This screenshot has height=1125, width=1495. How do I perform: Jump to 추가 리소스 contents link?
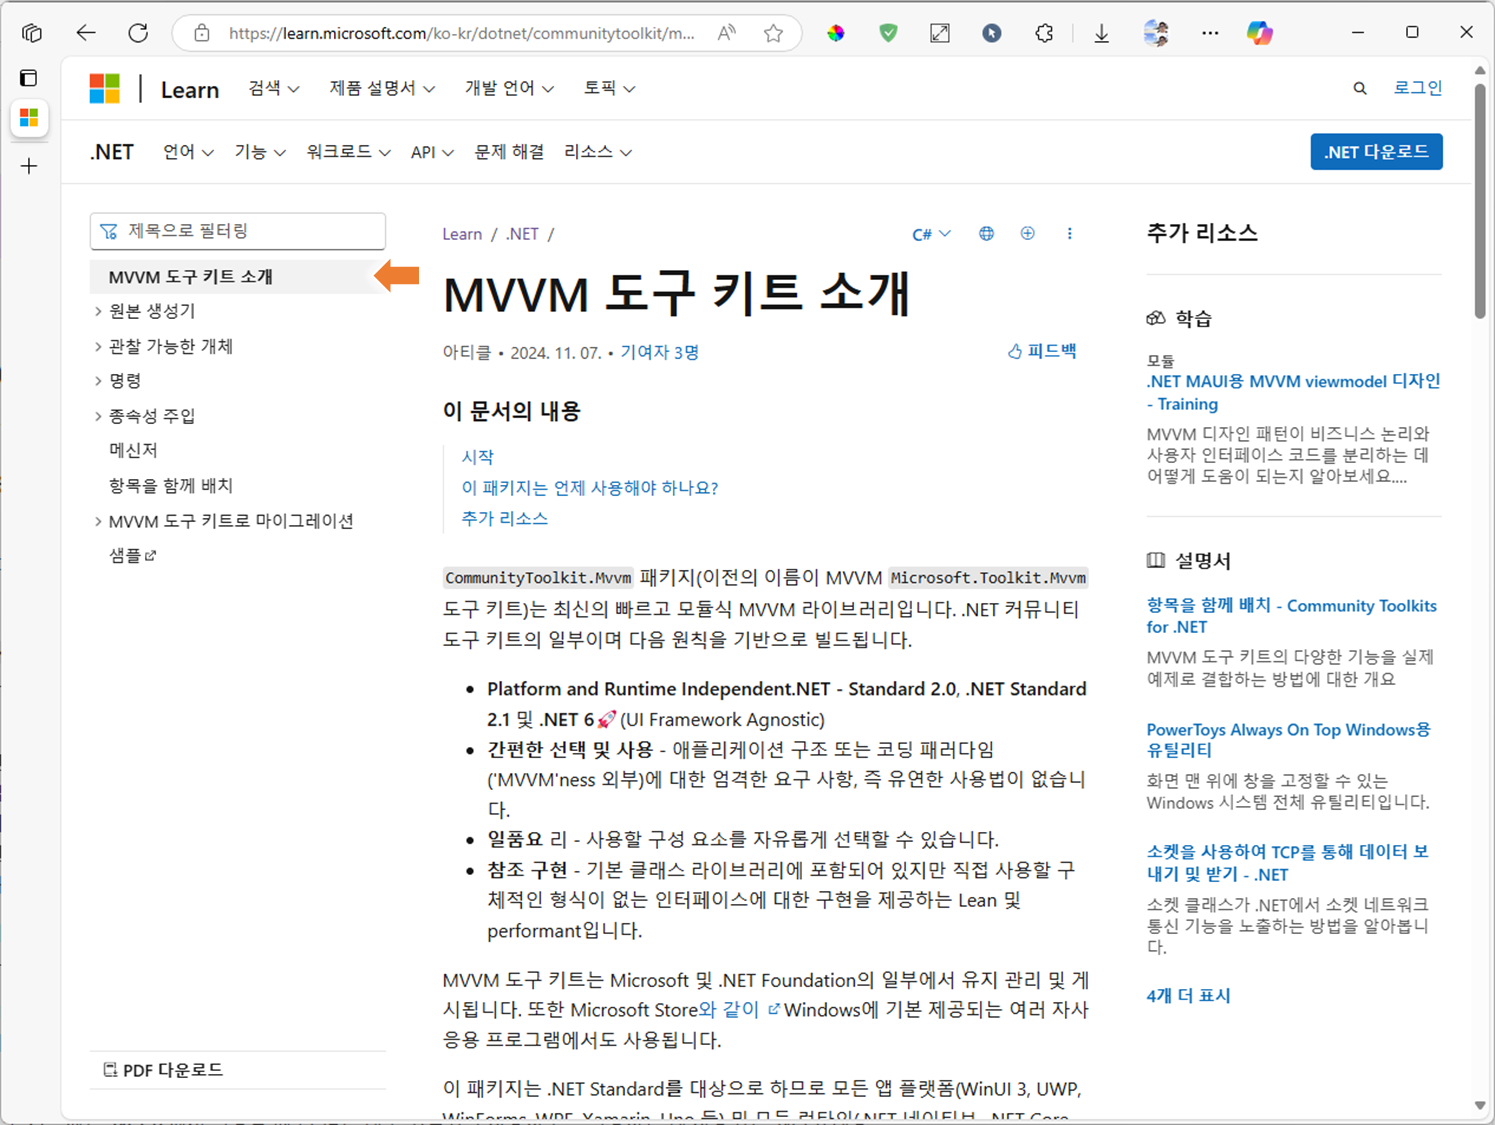pos(504,519)
